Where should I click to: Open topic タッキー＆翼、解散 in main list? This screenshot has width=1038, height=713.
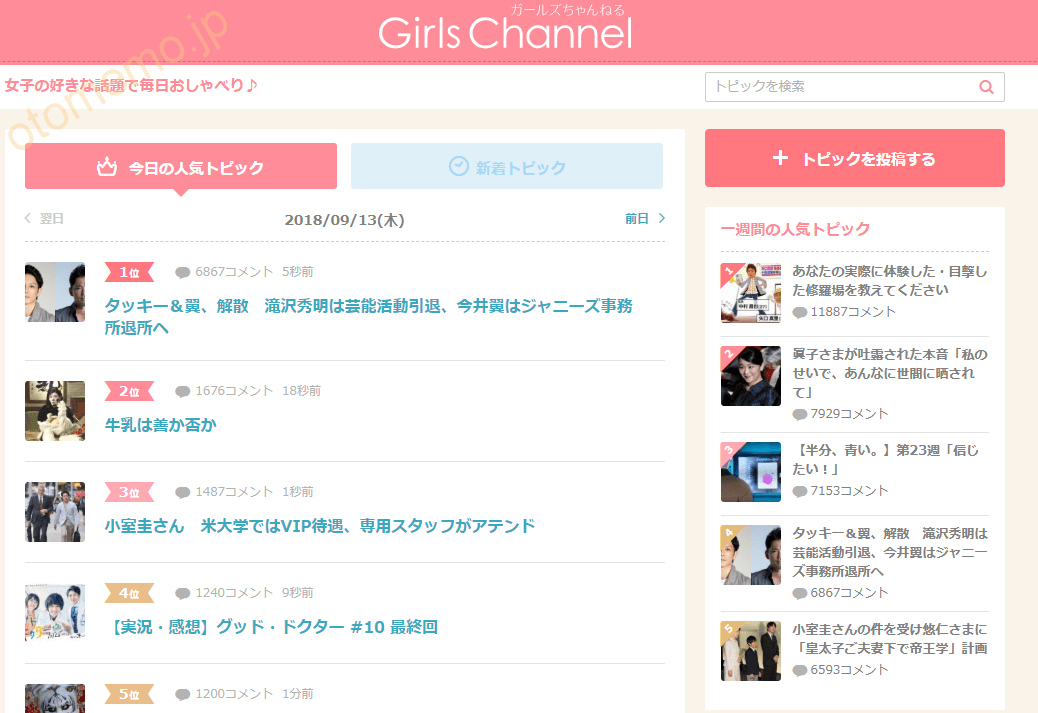tap(368, 316)
